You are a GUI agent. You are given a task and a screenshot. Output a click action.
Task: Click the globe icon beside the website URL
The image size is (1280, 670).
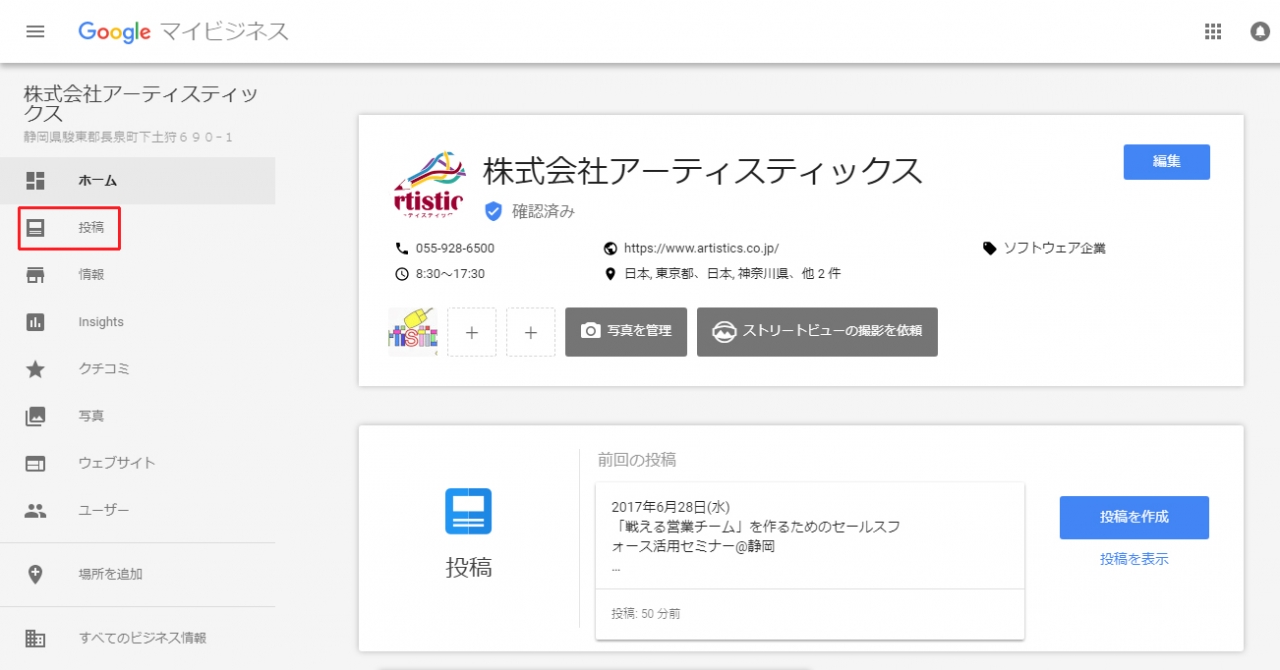coord(611,248)
